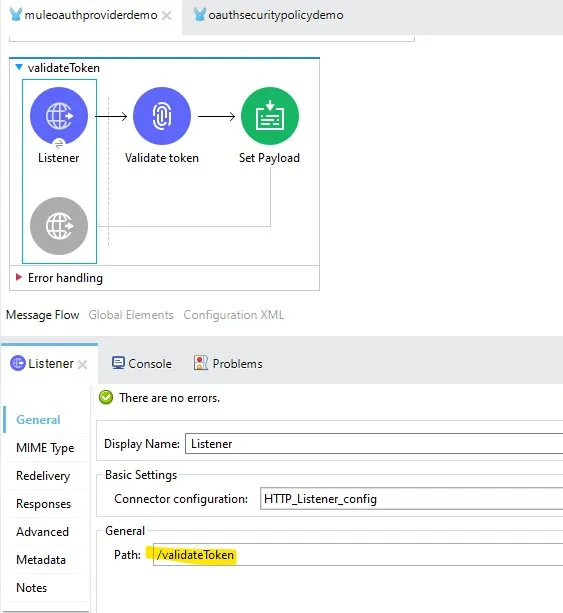Select the Set Payload component

pyautogui.click(x=270, y=116)
